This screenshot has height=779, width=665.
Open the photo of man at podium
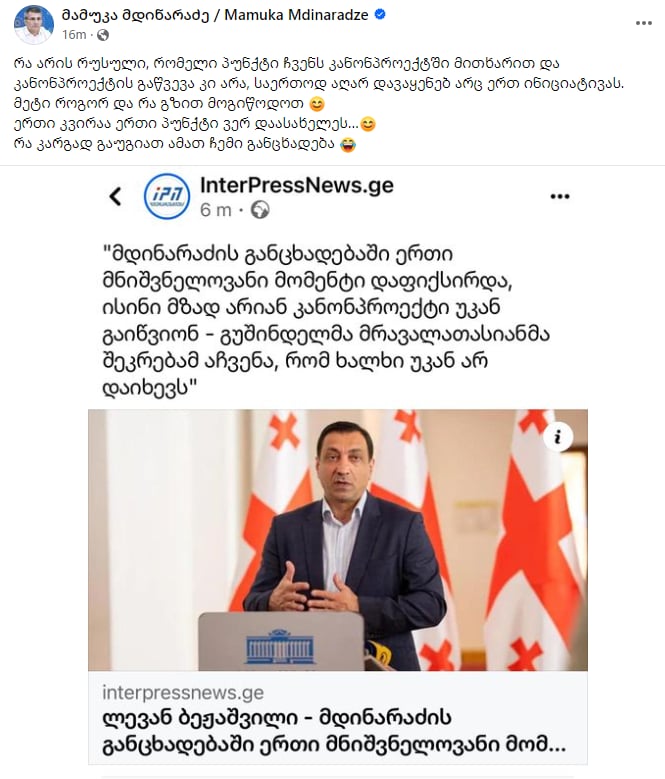[x=338, y=540]
